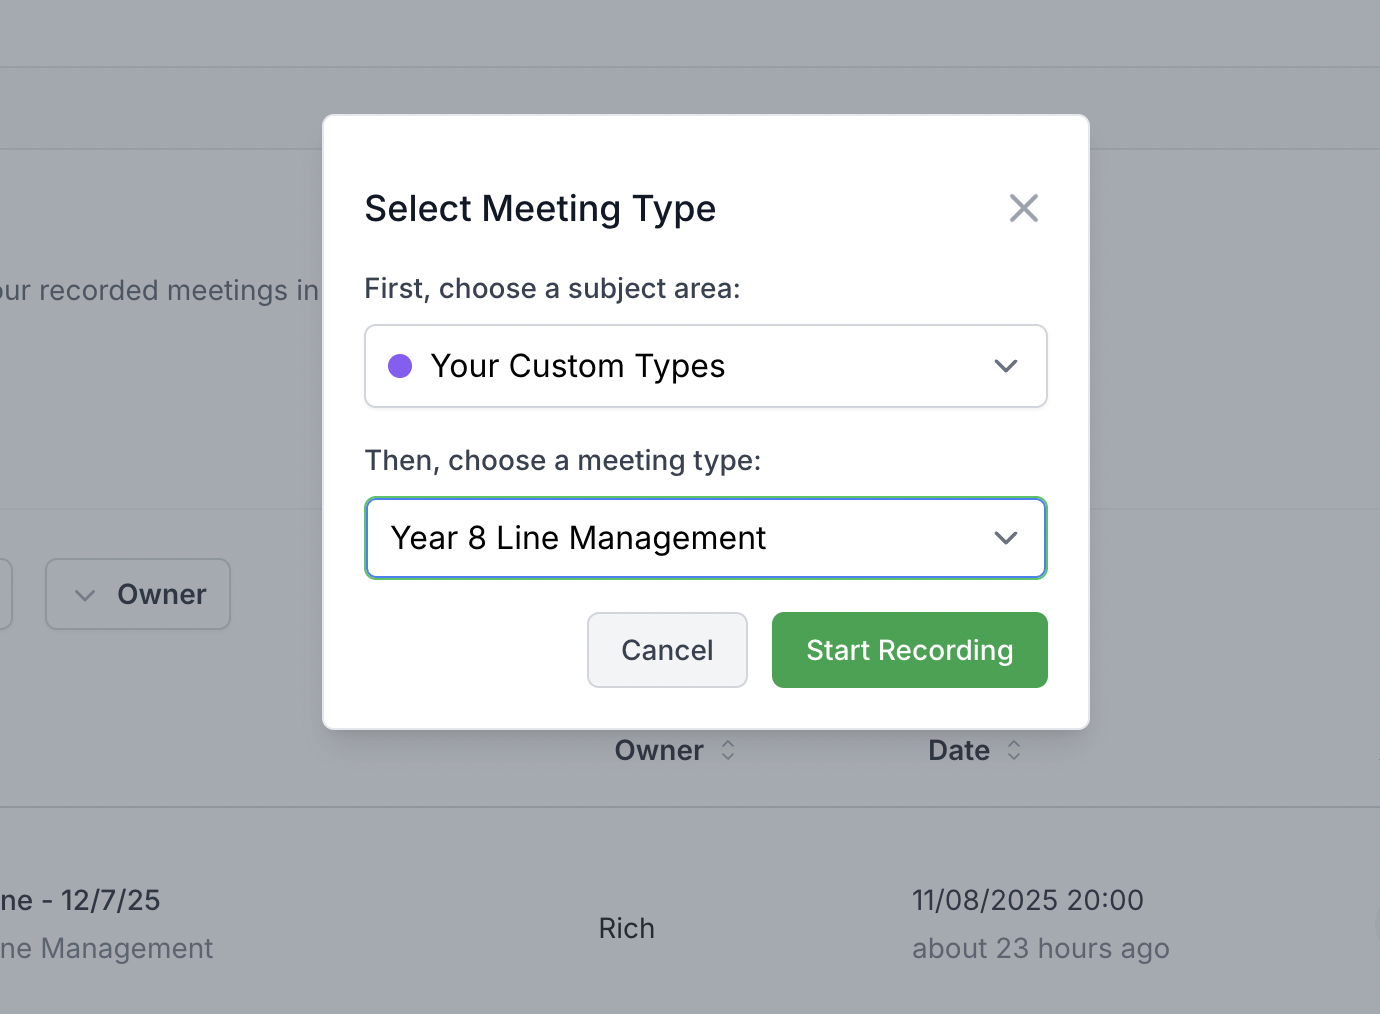Click the chevron inside the Owner filter button

coord(84,594)
